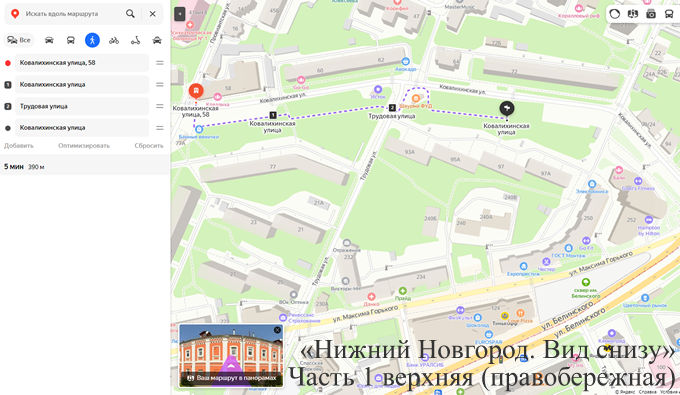The height and width of the screenshot is (395, 680).
Task: Toggle the walking route mode
Action: click(x=92, y=40)
